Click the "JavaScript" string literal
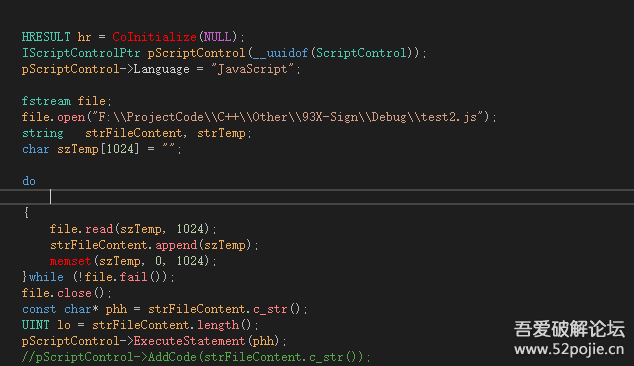Screen dimensions: 634x366 tap(252, 69)
